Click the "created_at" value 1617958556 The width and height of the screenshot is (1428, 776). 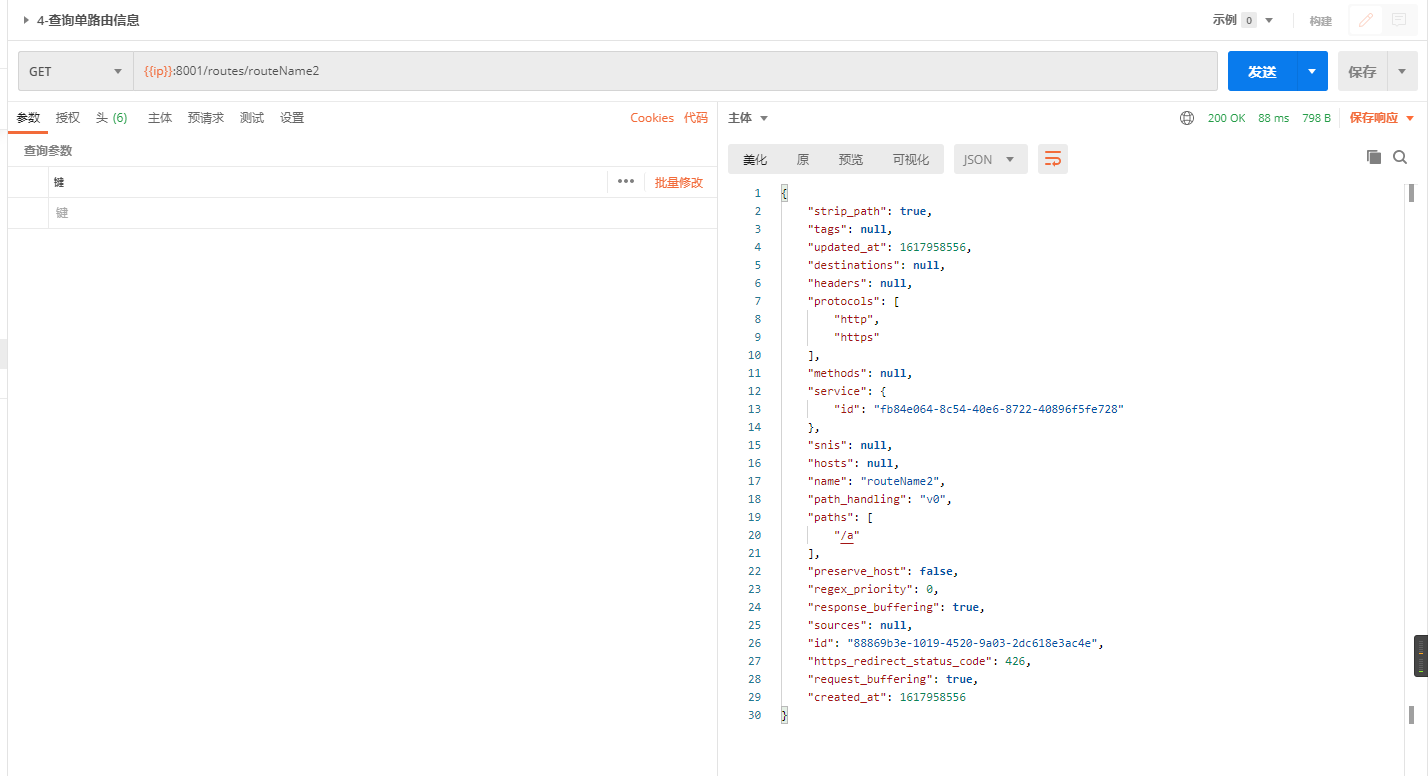(x=933, y=697)
